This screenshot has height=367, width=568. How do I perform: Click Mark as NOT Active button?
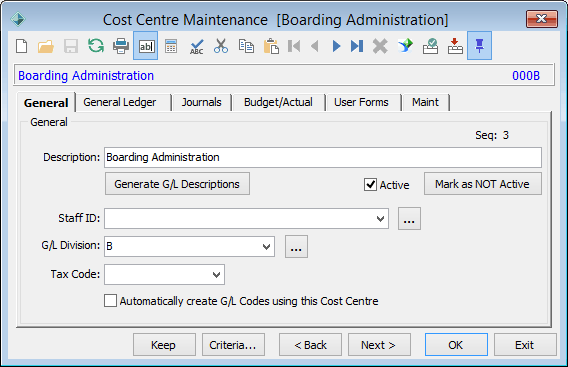(483, 184)
